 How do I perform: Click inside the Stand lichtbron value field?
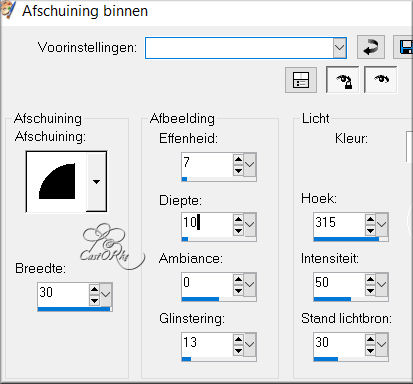[x=339, y=344]
